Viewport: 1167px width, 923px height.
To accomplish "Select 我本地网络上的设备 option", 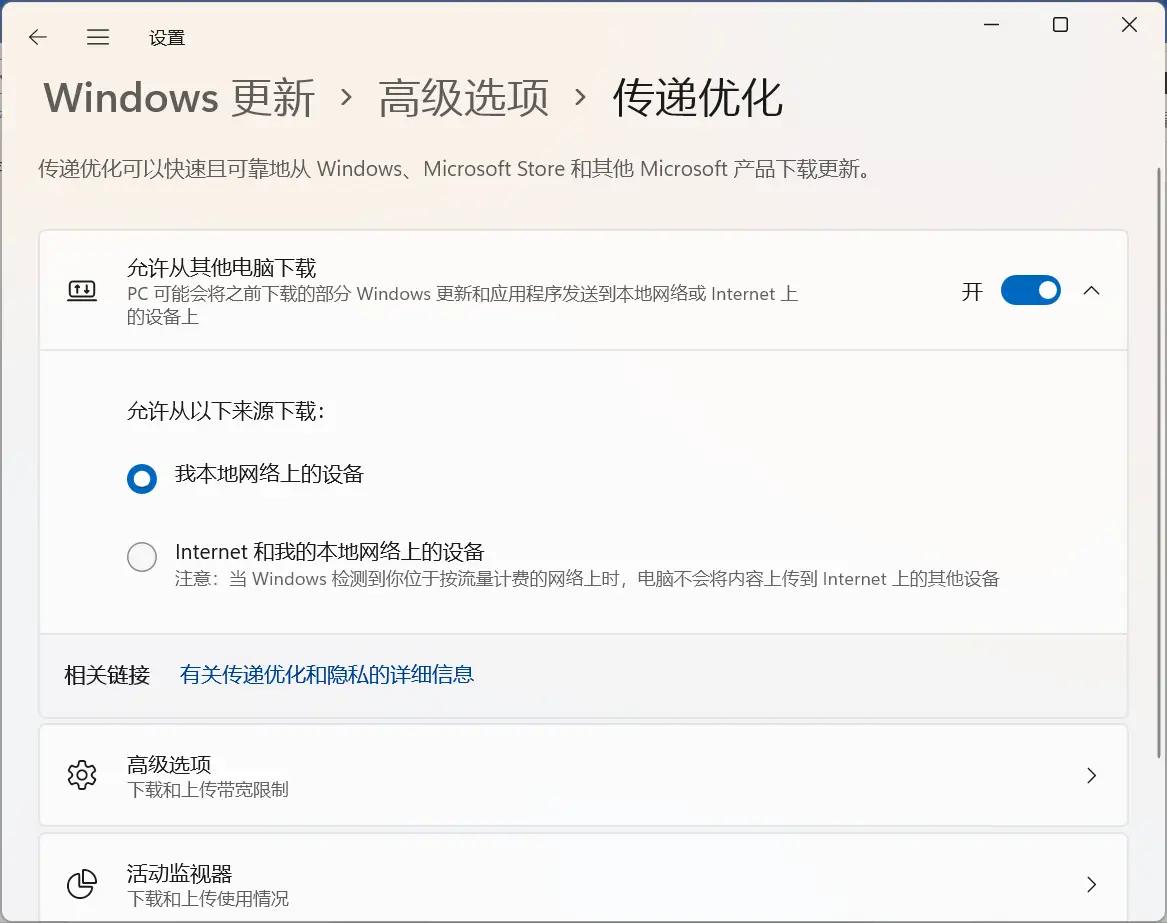I will 142,478.
